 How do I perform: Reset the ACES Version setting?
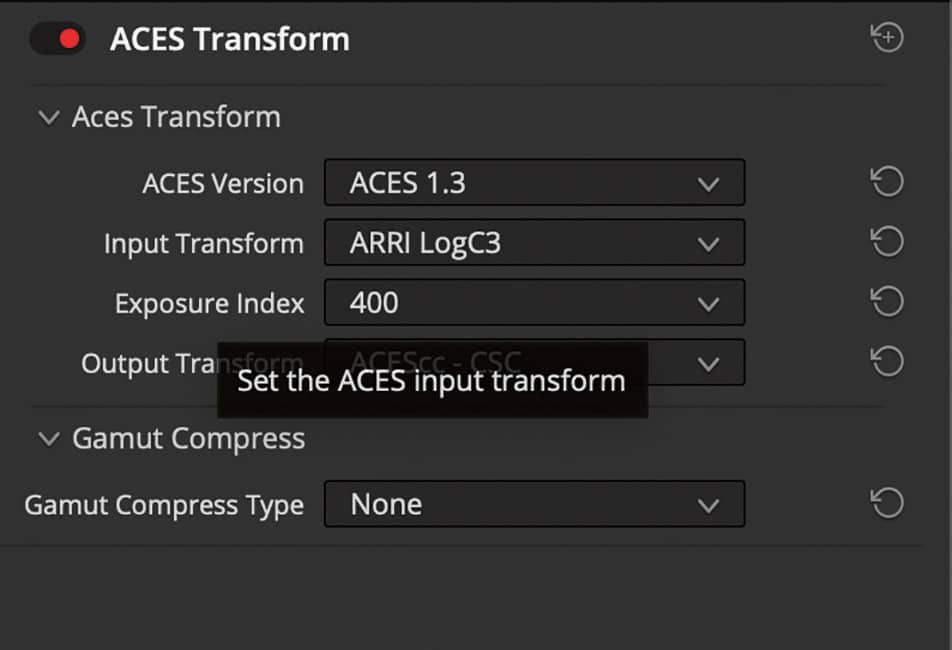coord(887,183)
